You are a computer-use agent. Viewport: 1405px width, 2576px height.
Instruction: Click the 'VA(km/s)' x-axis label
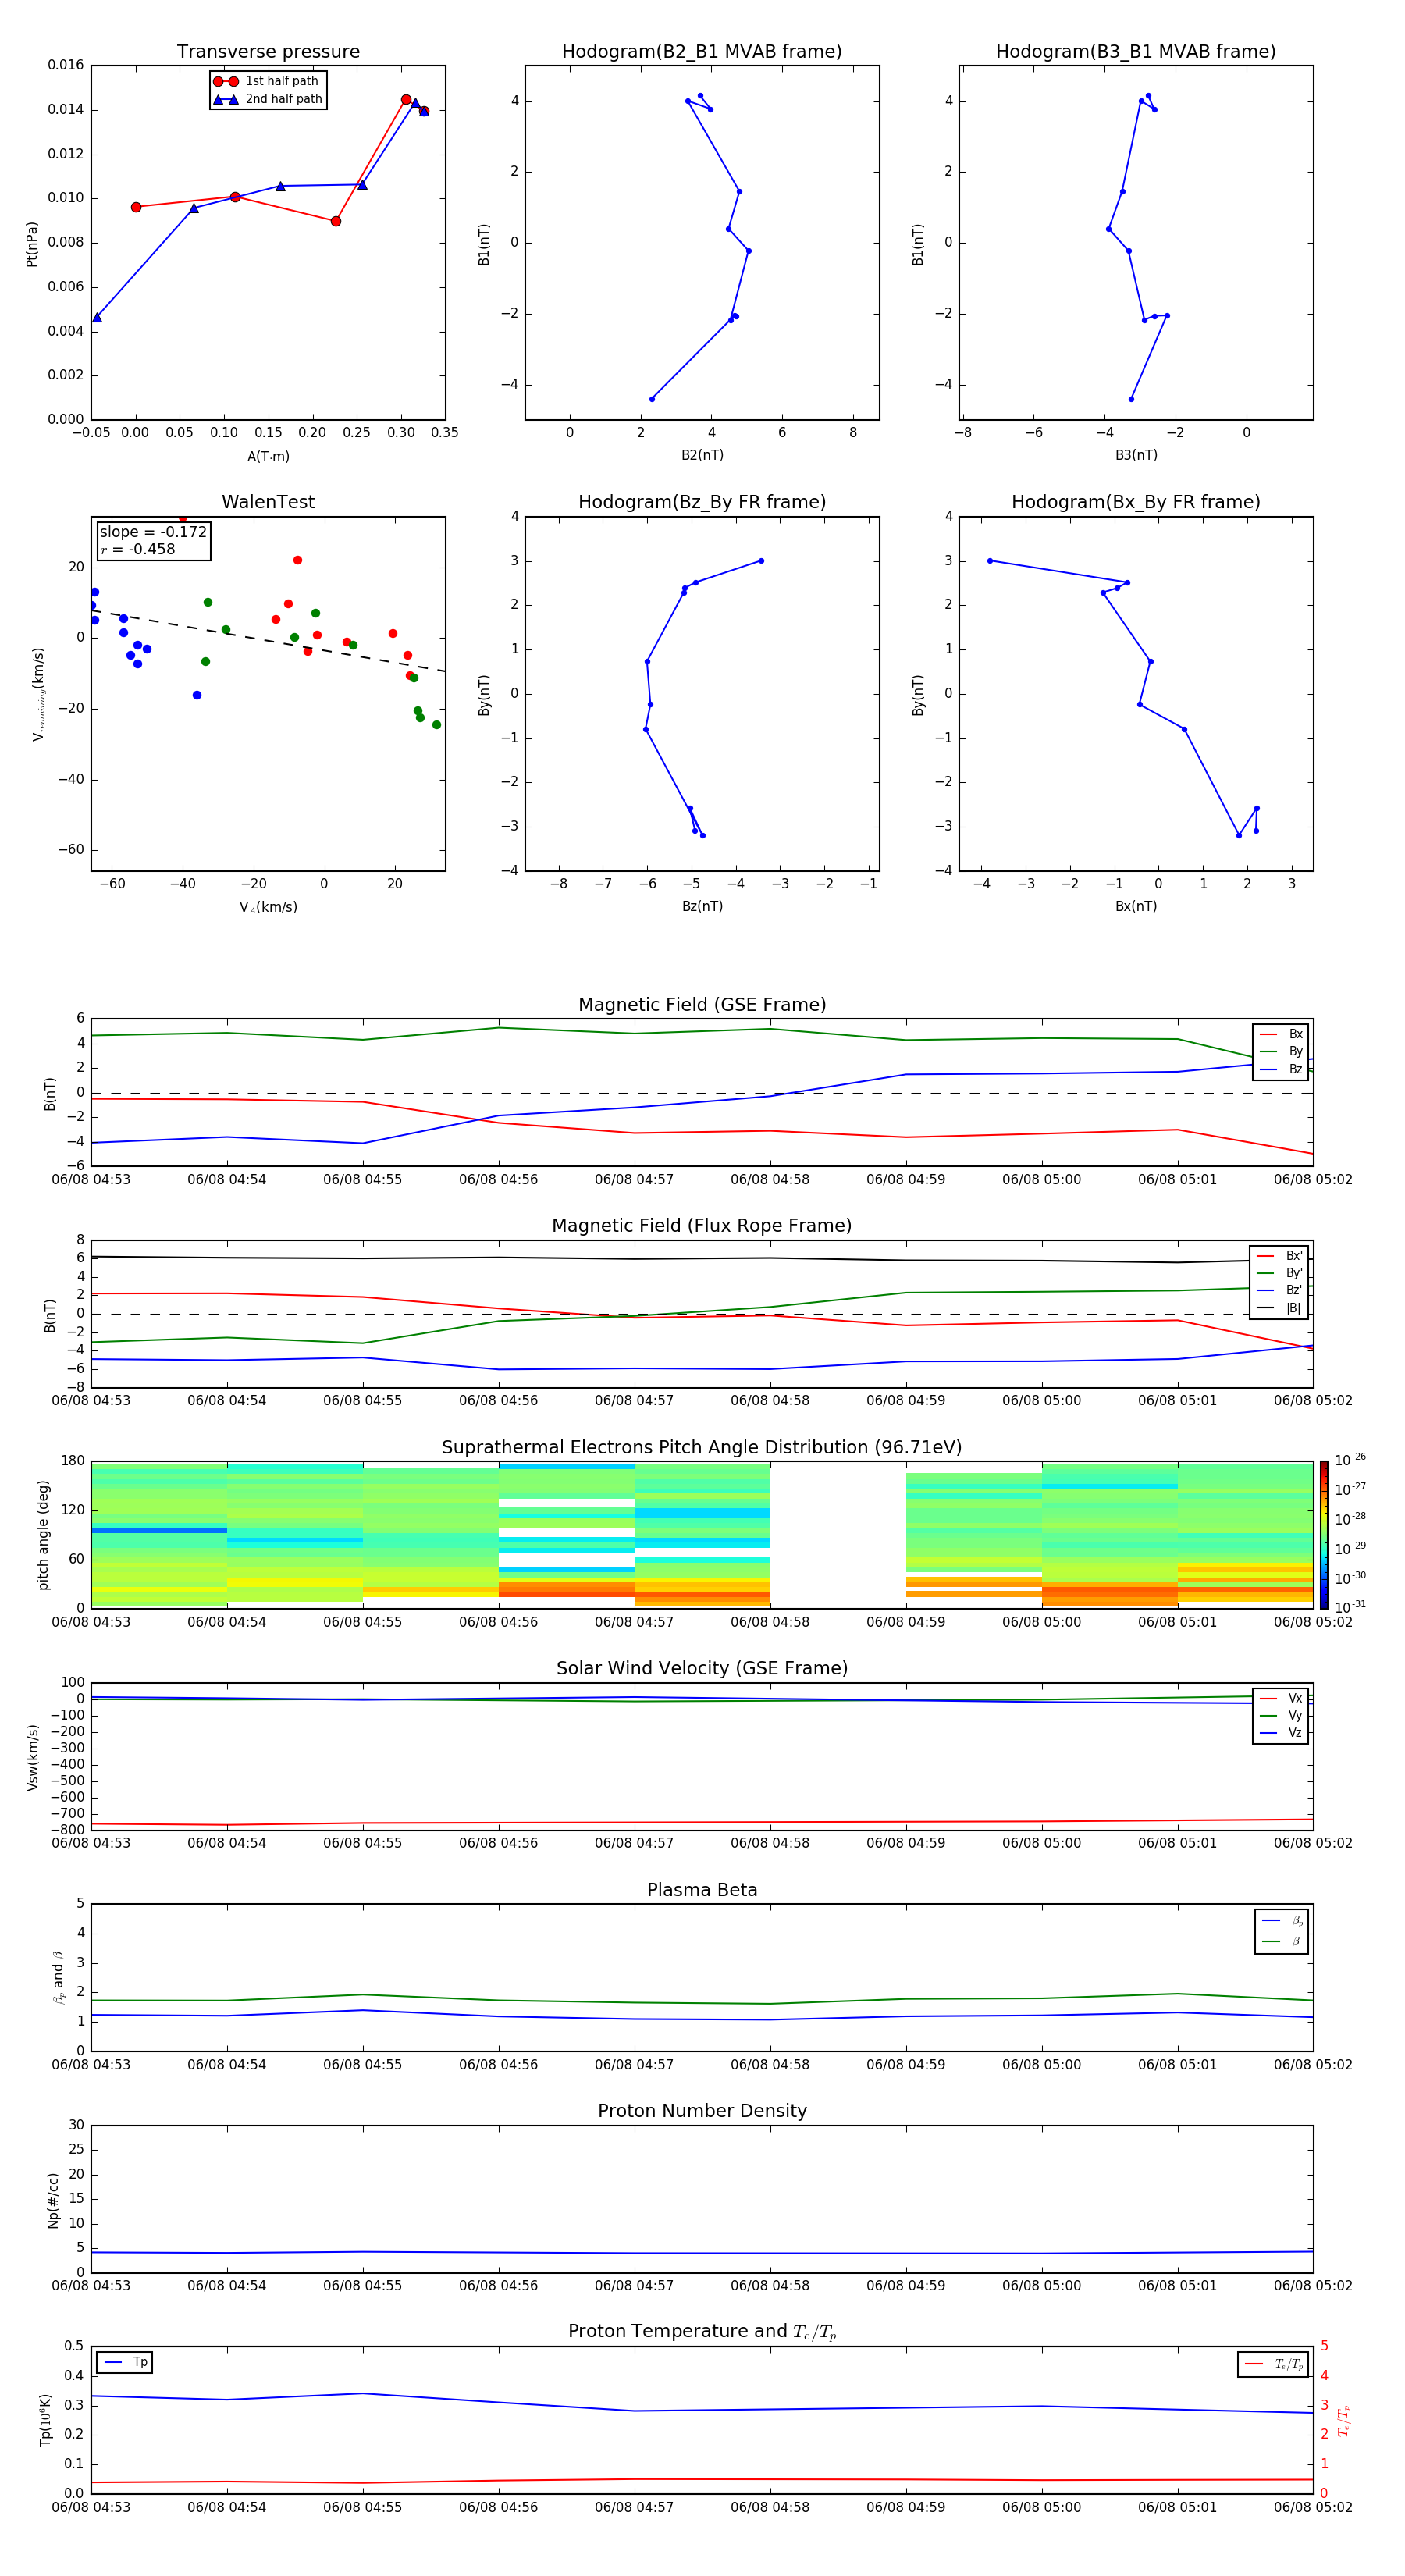coord(268,907)
